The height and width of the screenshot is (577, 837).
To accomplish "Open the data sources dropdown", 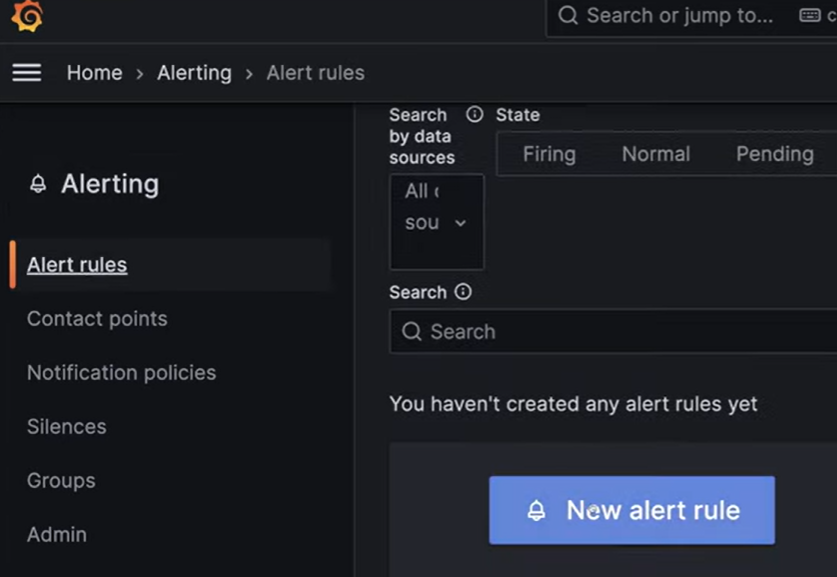I will click(x=437, y=222).
